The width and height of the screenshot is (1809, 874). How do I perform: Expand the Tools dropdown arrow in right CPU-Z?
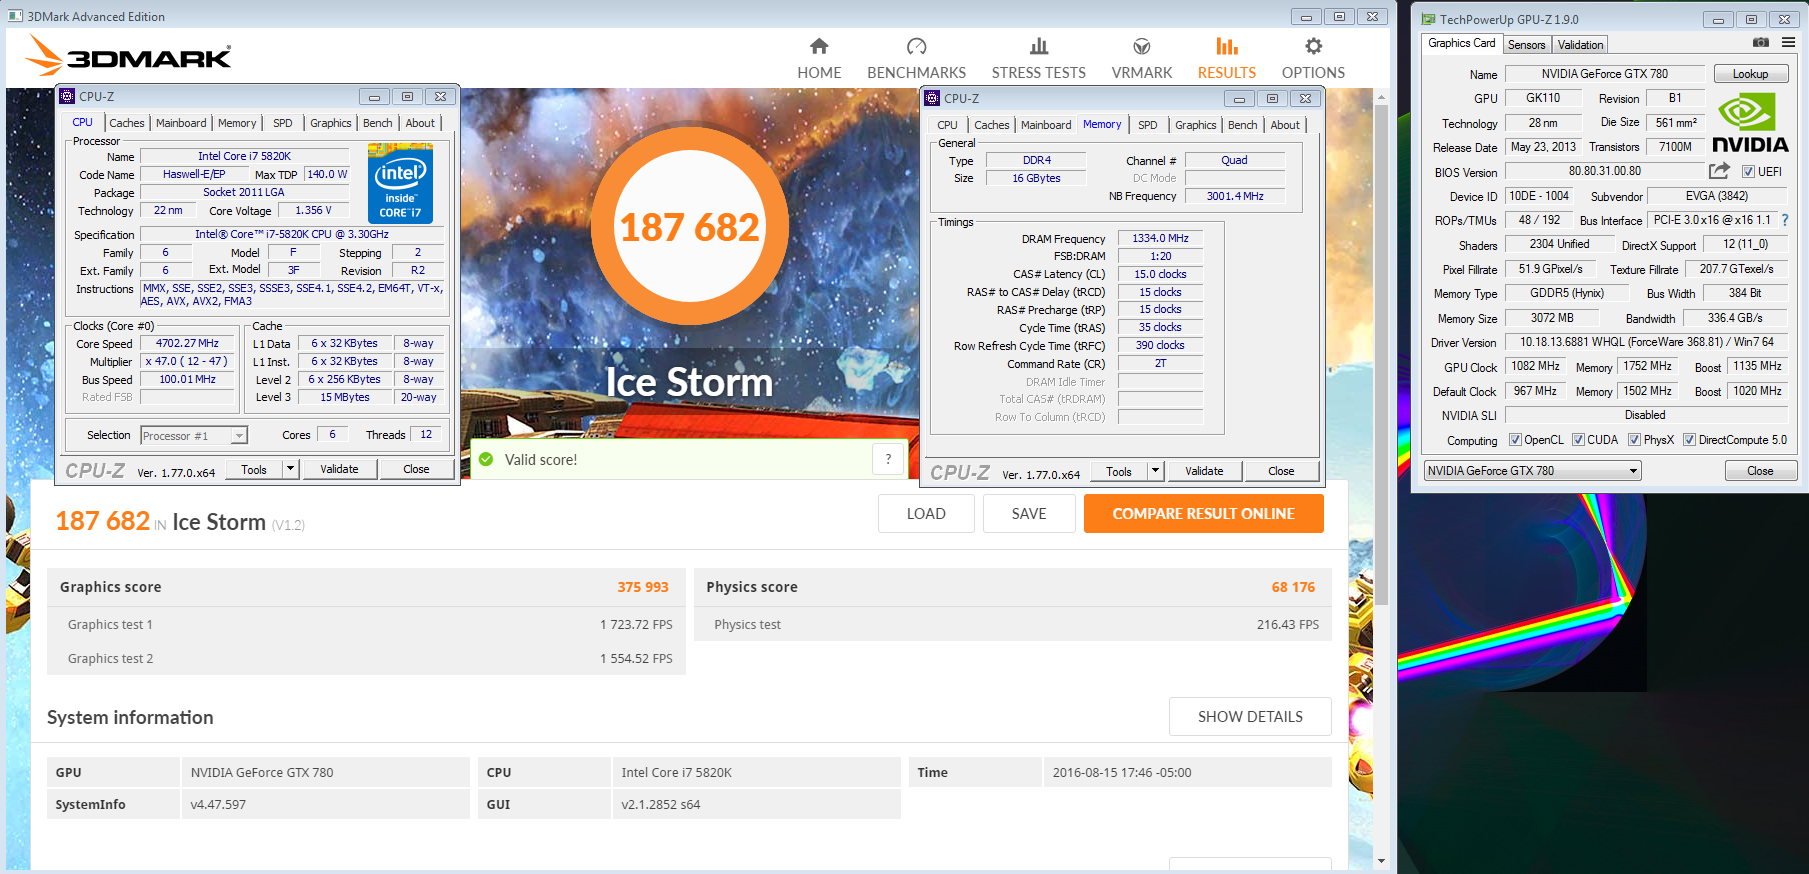[1155, 471]
